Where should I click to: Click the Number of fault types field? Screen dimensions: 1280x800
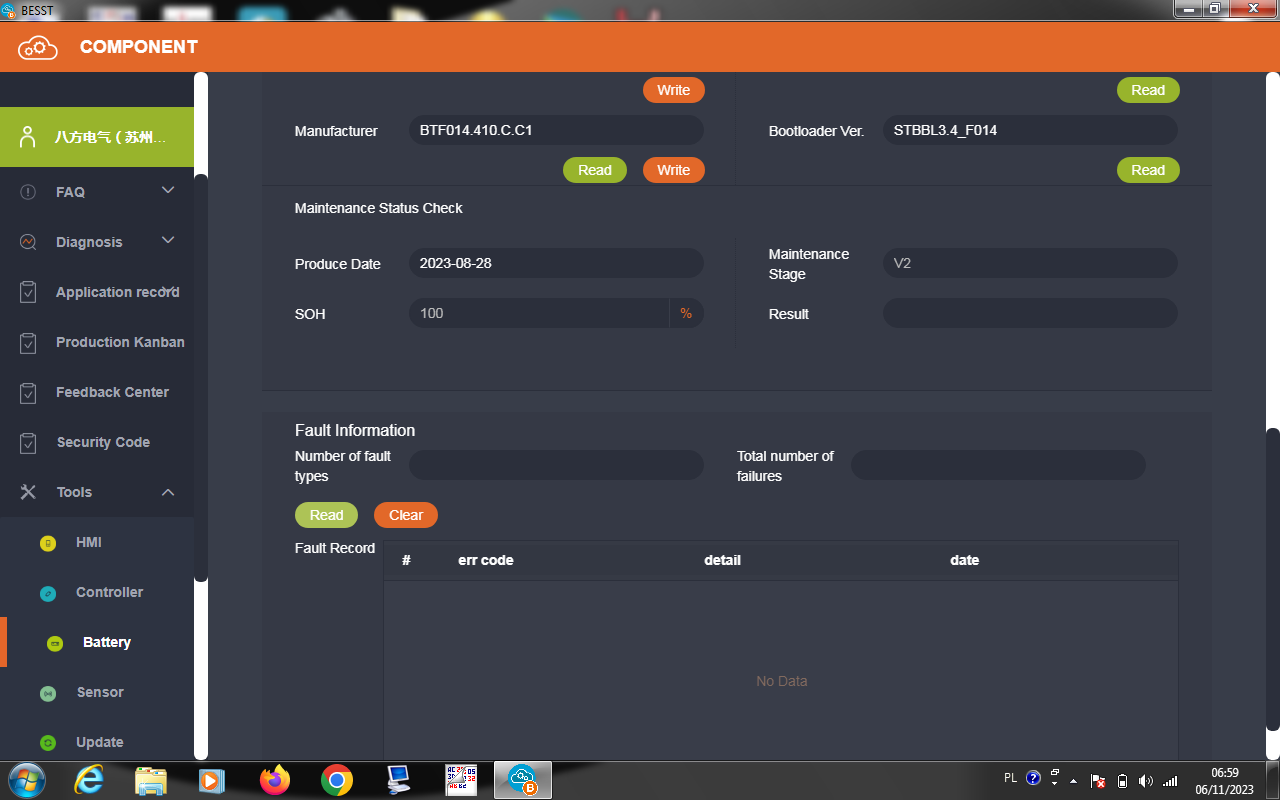[556, 465]
